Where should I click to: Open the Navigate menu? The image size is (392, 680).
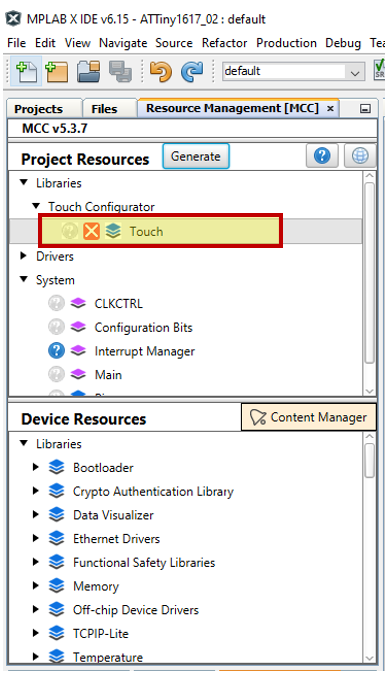point(123,43)
